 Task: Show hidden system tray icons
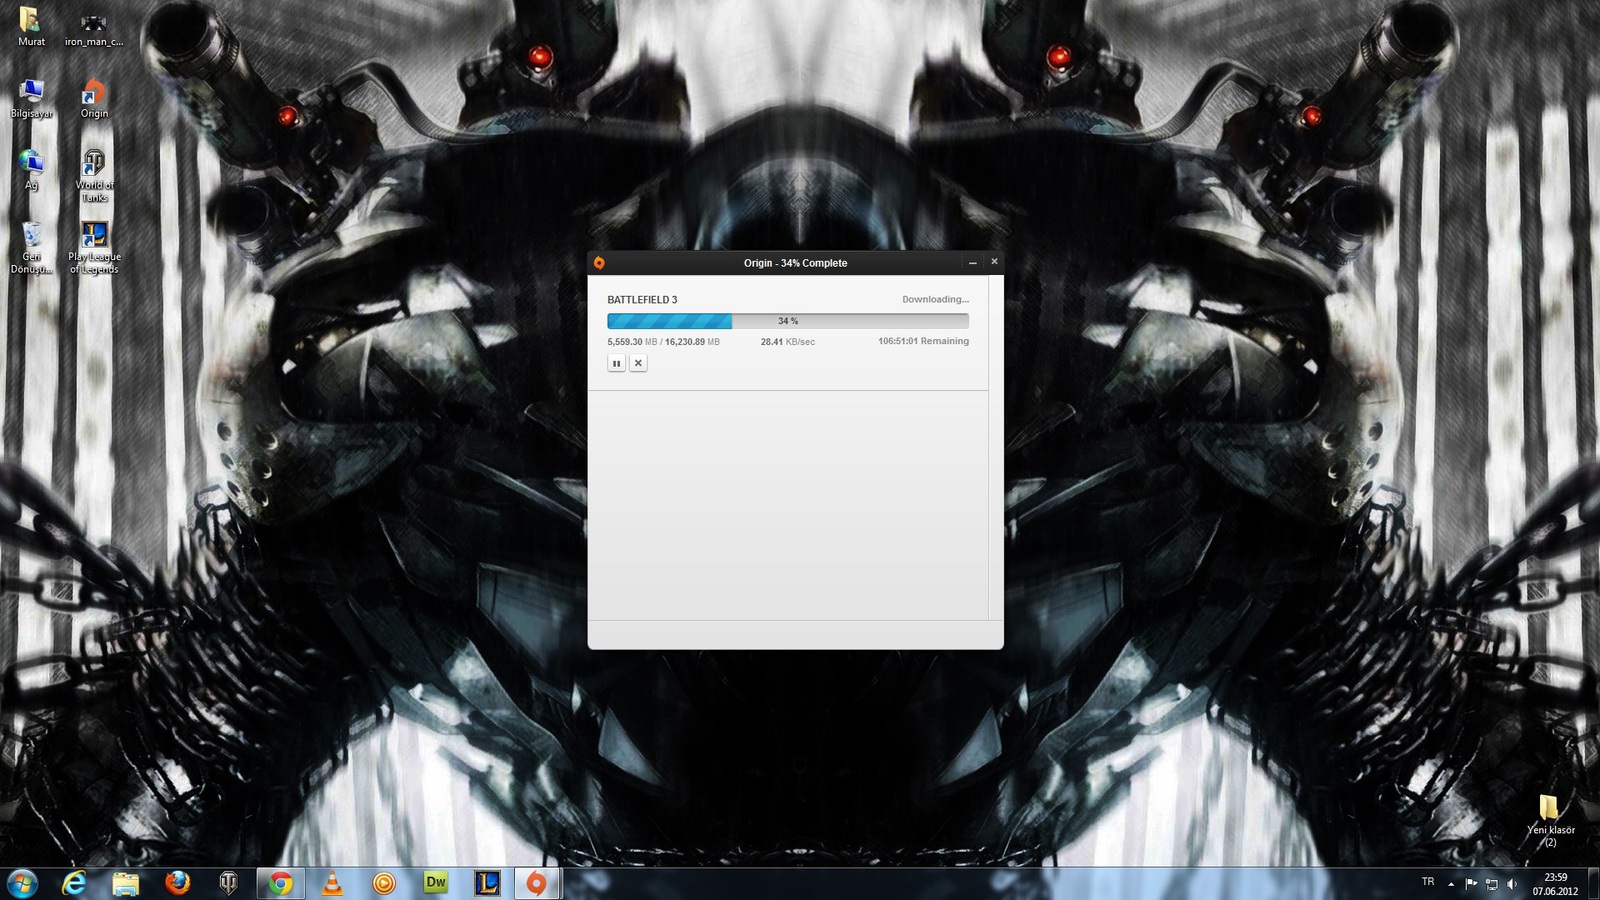pos(1451,884)
